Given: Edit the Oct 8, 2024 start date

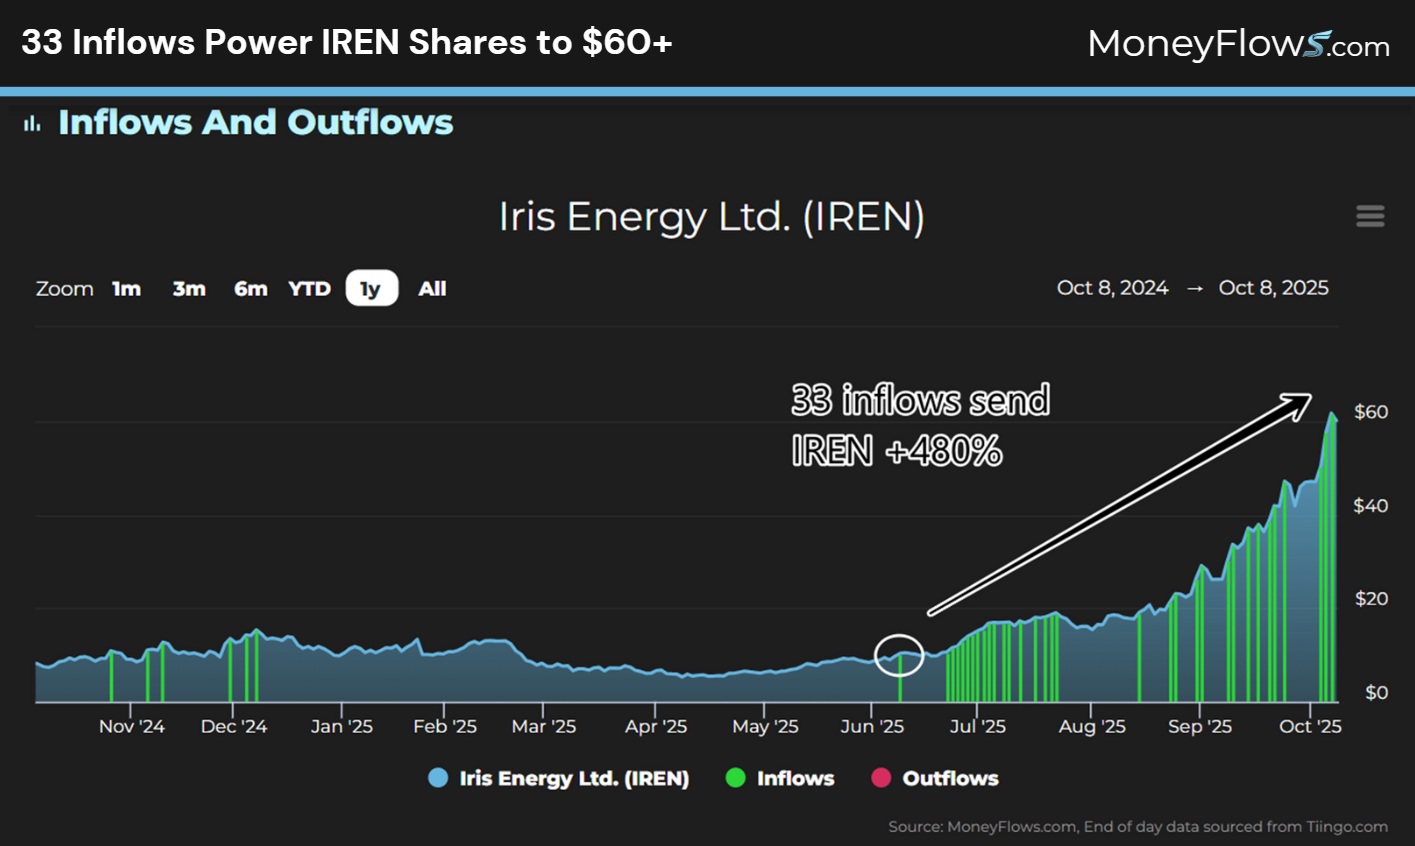Looking at the screenshot, I should point(1112,288).
